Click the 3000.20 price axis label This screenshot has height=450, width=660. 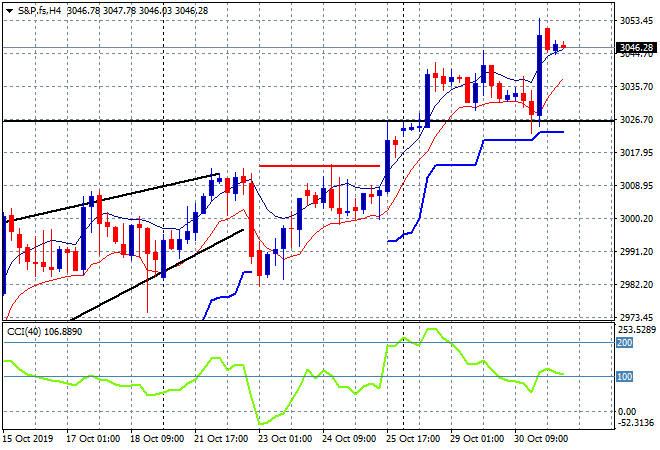(636, 218)
